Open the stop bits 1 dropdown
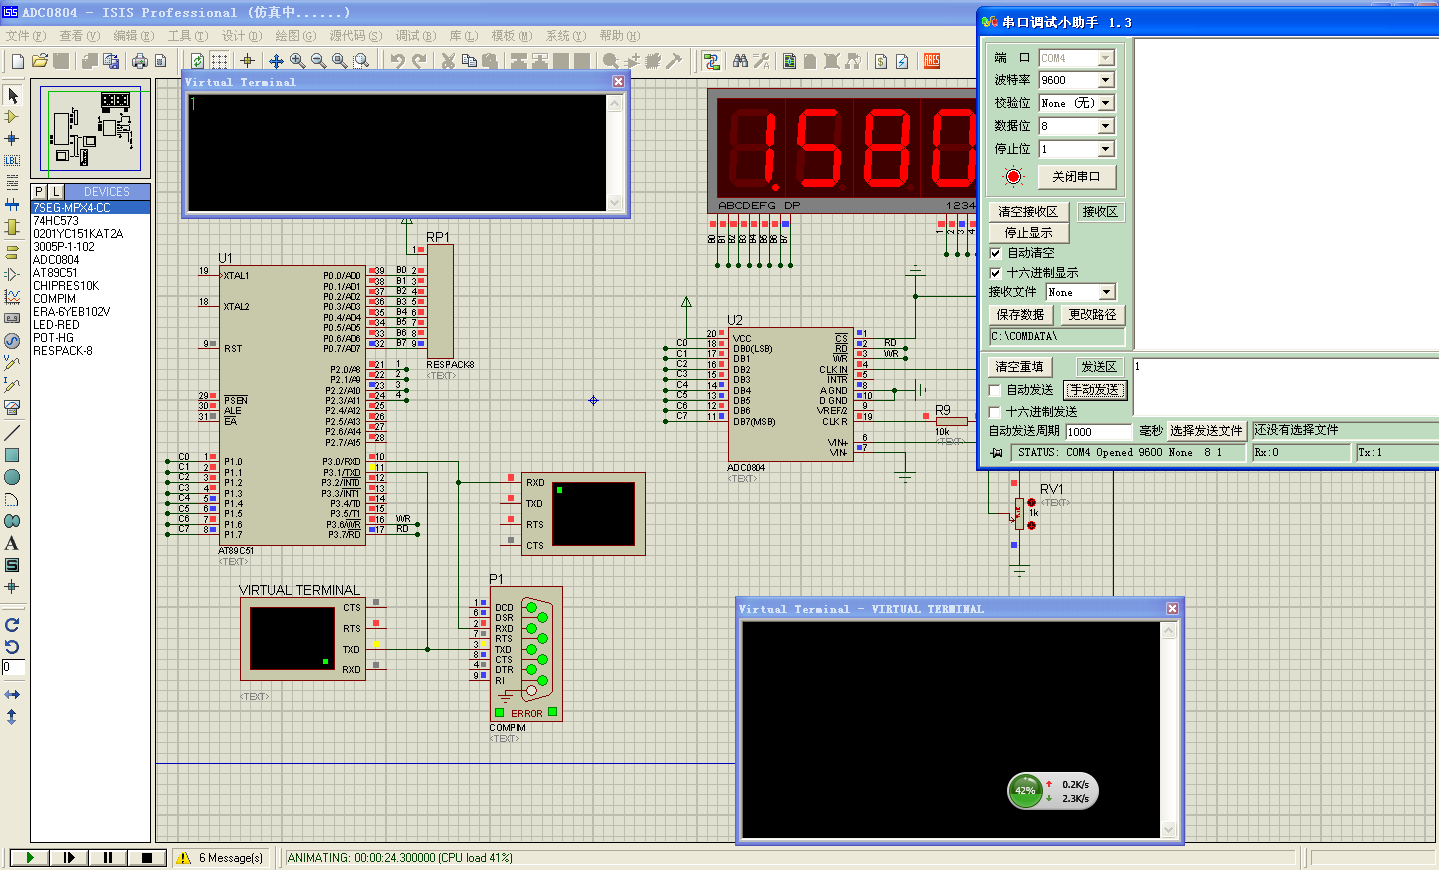Viewport: 1439px width, 870px height. tap(1106, 149)
